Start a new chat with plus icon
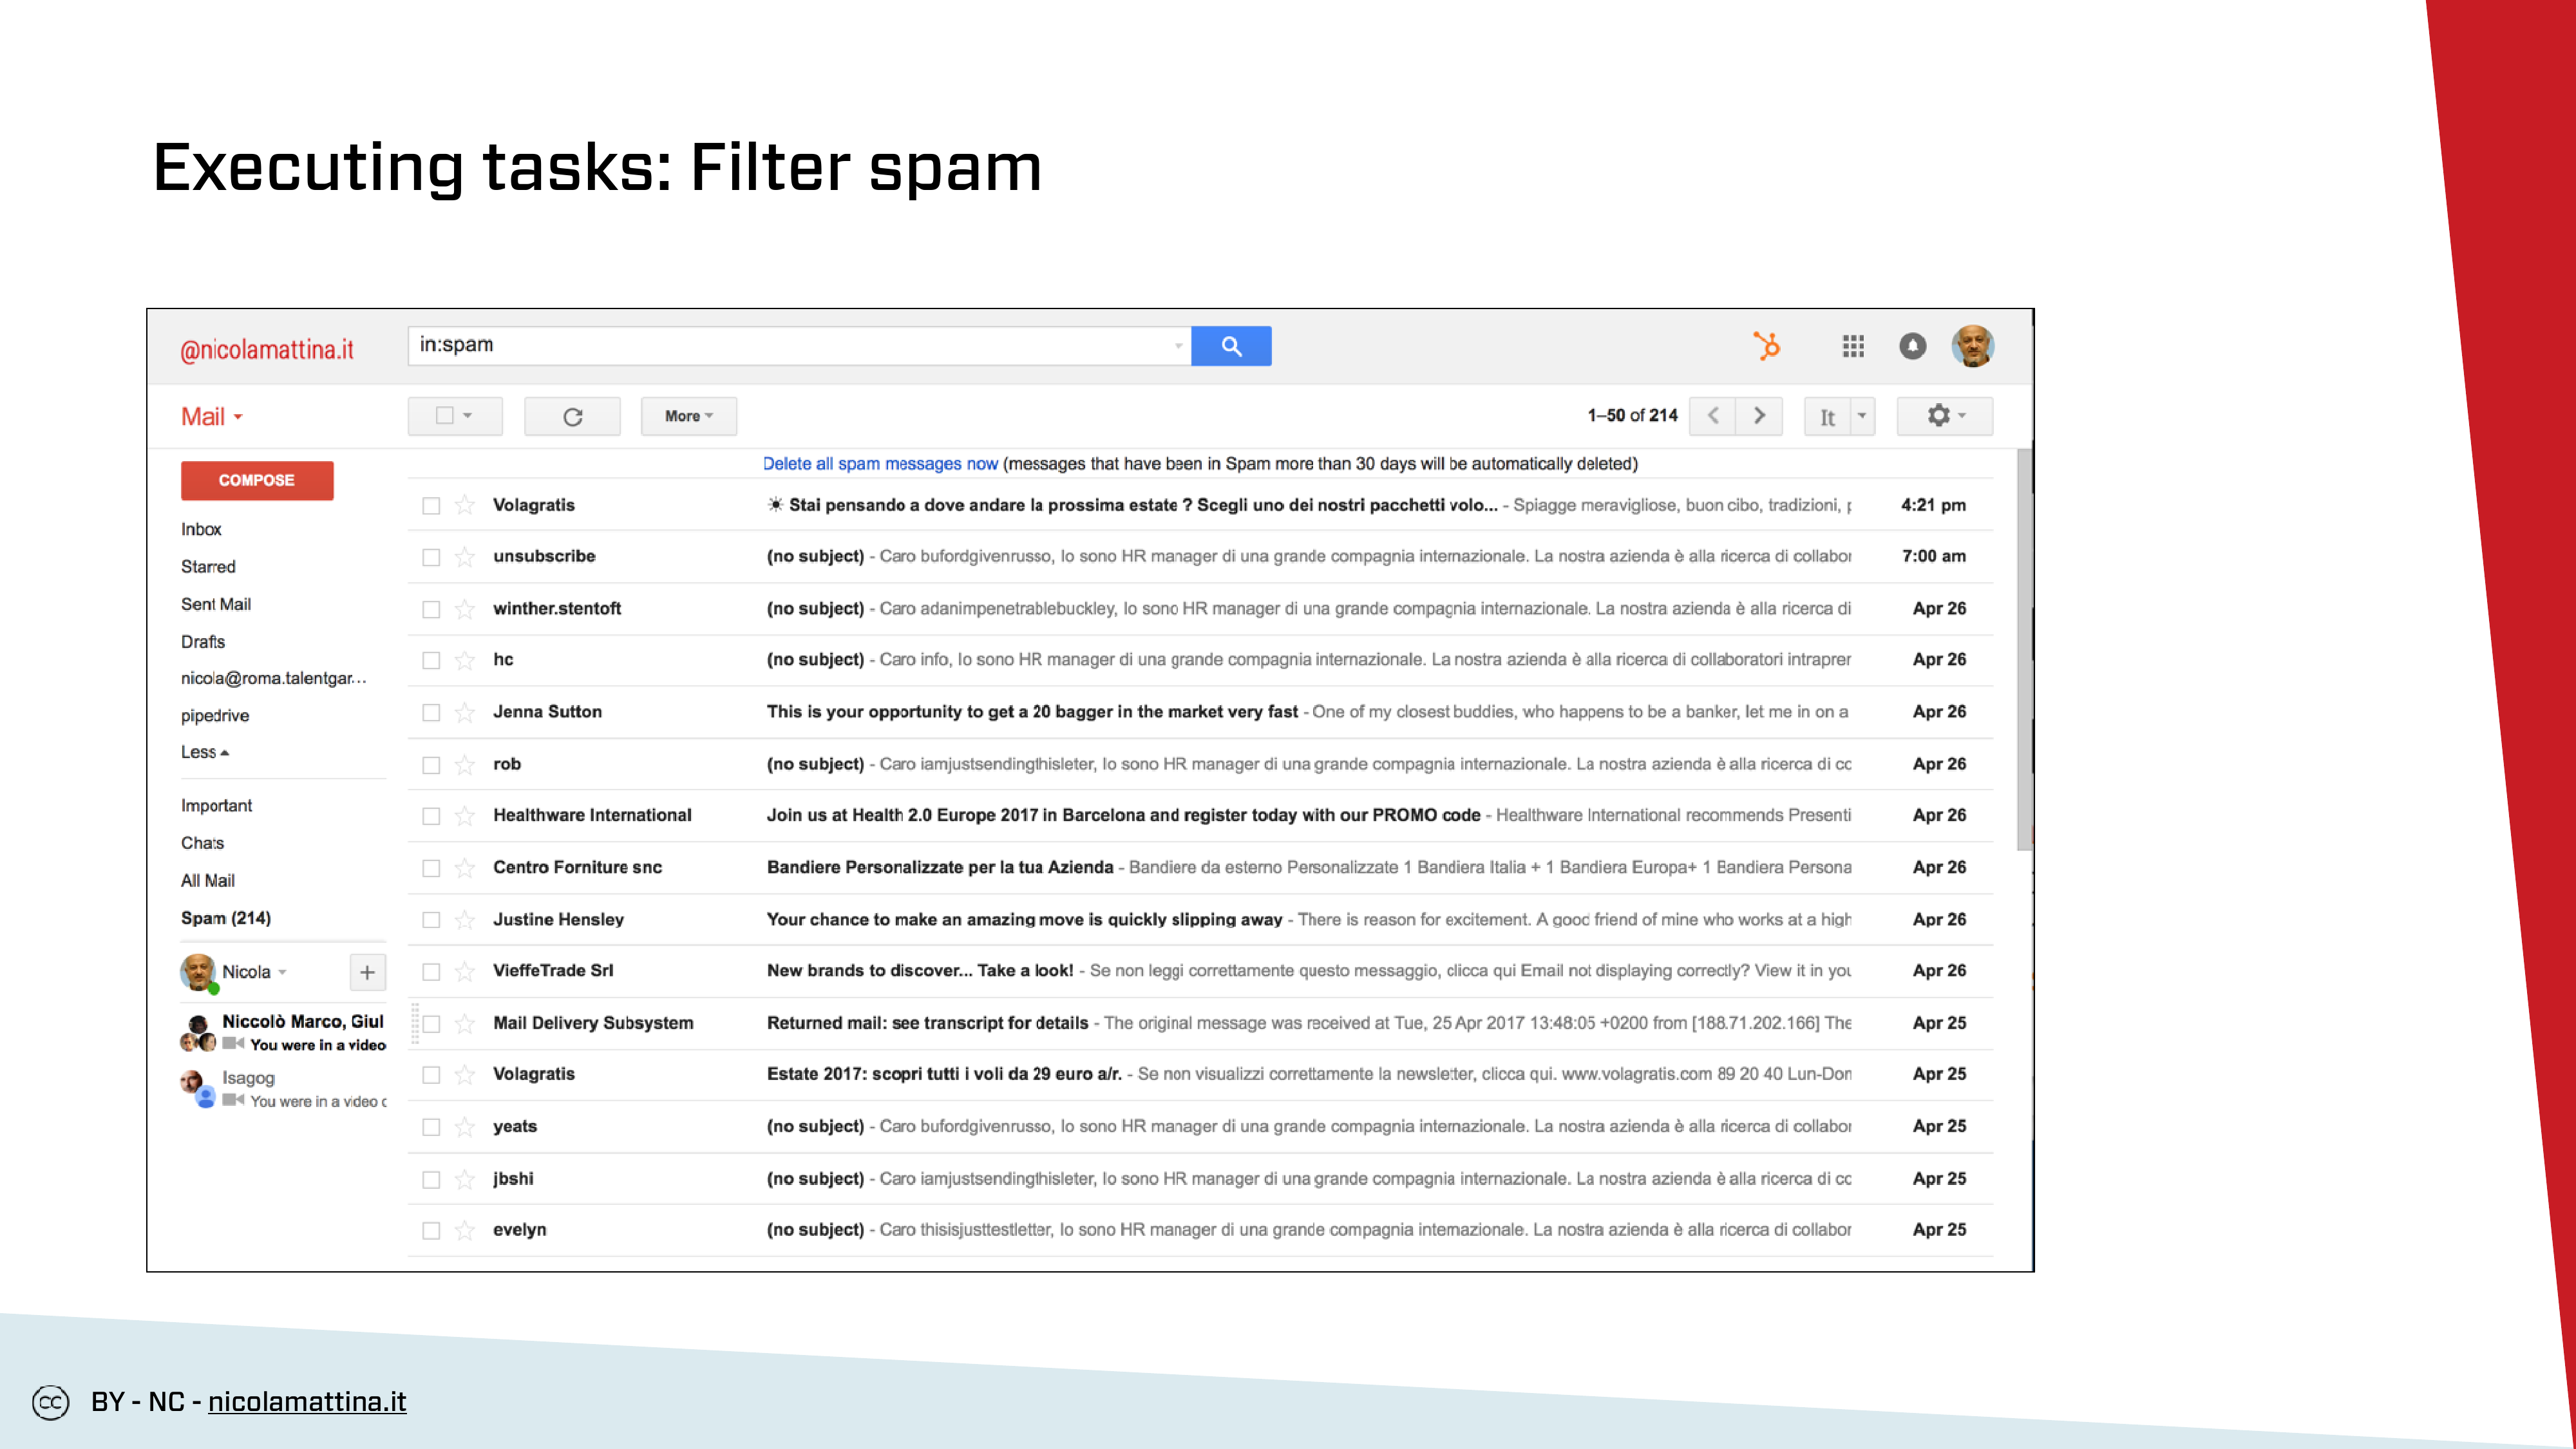2576x1449 pixels. coord(367,972)
